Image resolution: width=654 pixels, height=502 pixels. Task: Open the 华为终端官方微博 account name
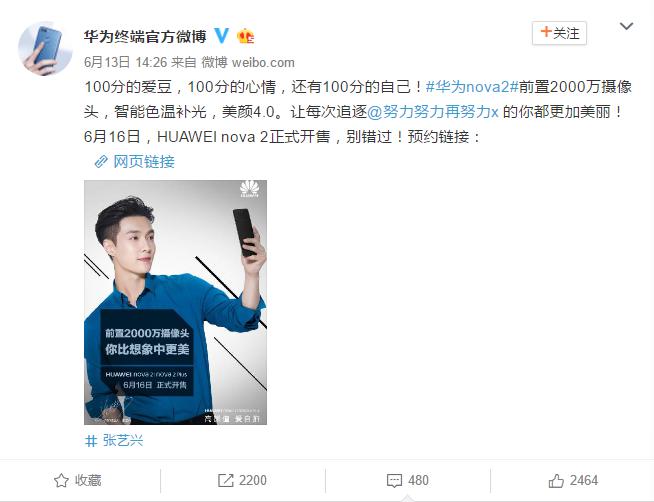[145, 36]
